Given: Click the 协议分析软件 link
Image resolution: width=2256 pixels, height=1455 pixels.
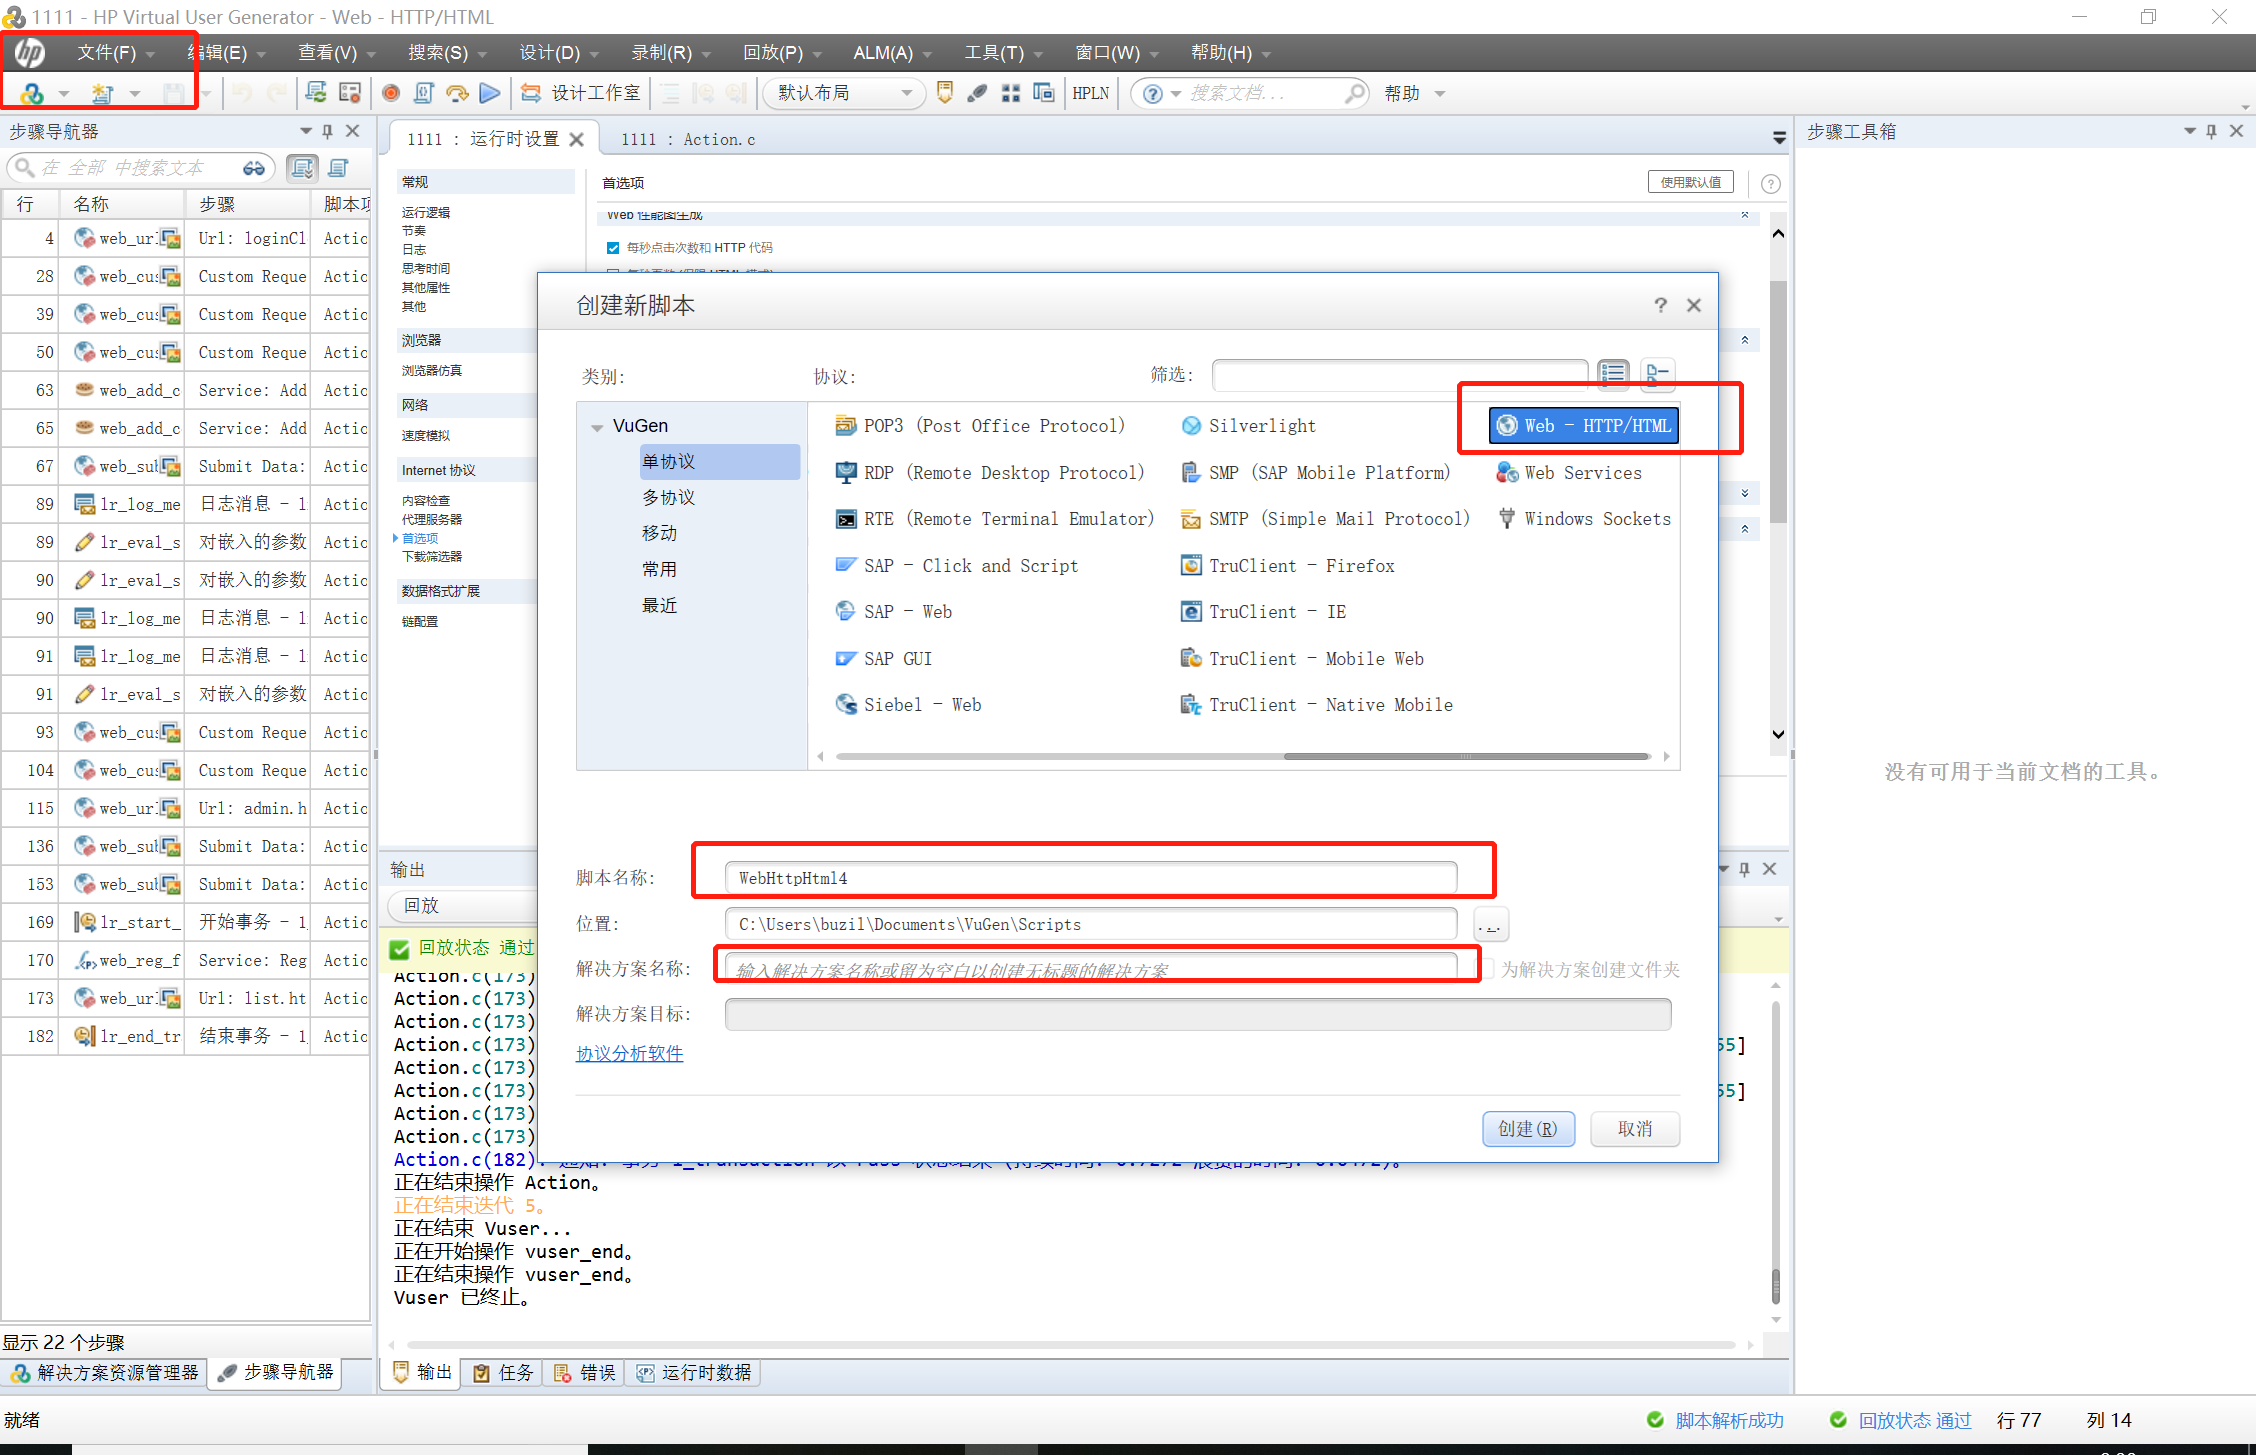Looking at the screenshot, I should (x=629, y=1053).
